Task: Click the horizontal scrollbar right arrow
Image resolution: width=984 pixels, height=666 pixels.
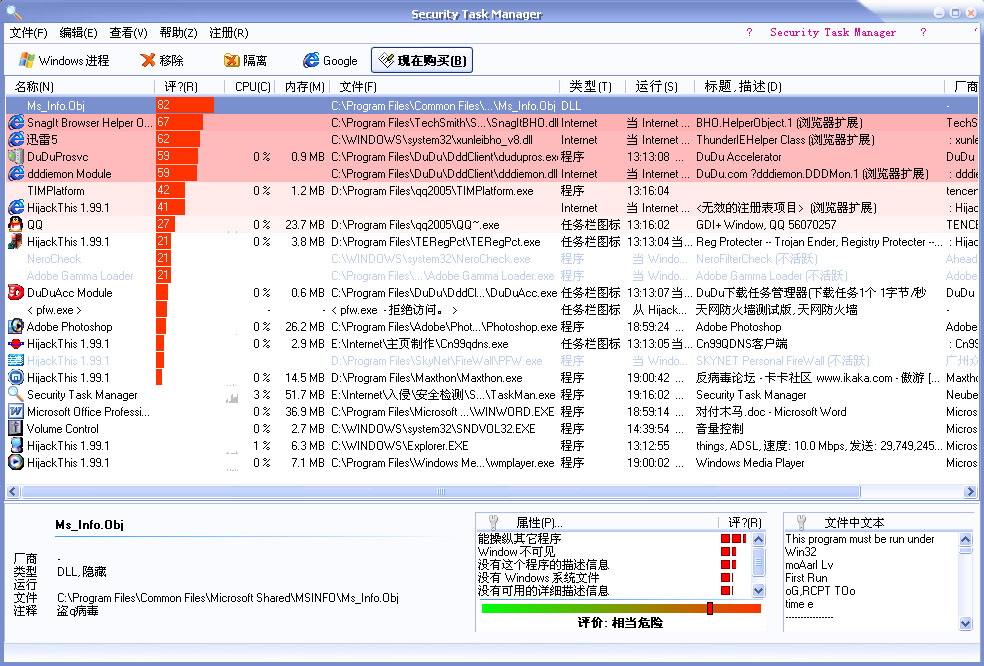Action: [970, 491]
